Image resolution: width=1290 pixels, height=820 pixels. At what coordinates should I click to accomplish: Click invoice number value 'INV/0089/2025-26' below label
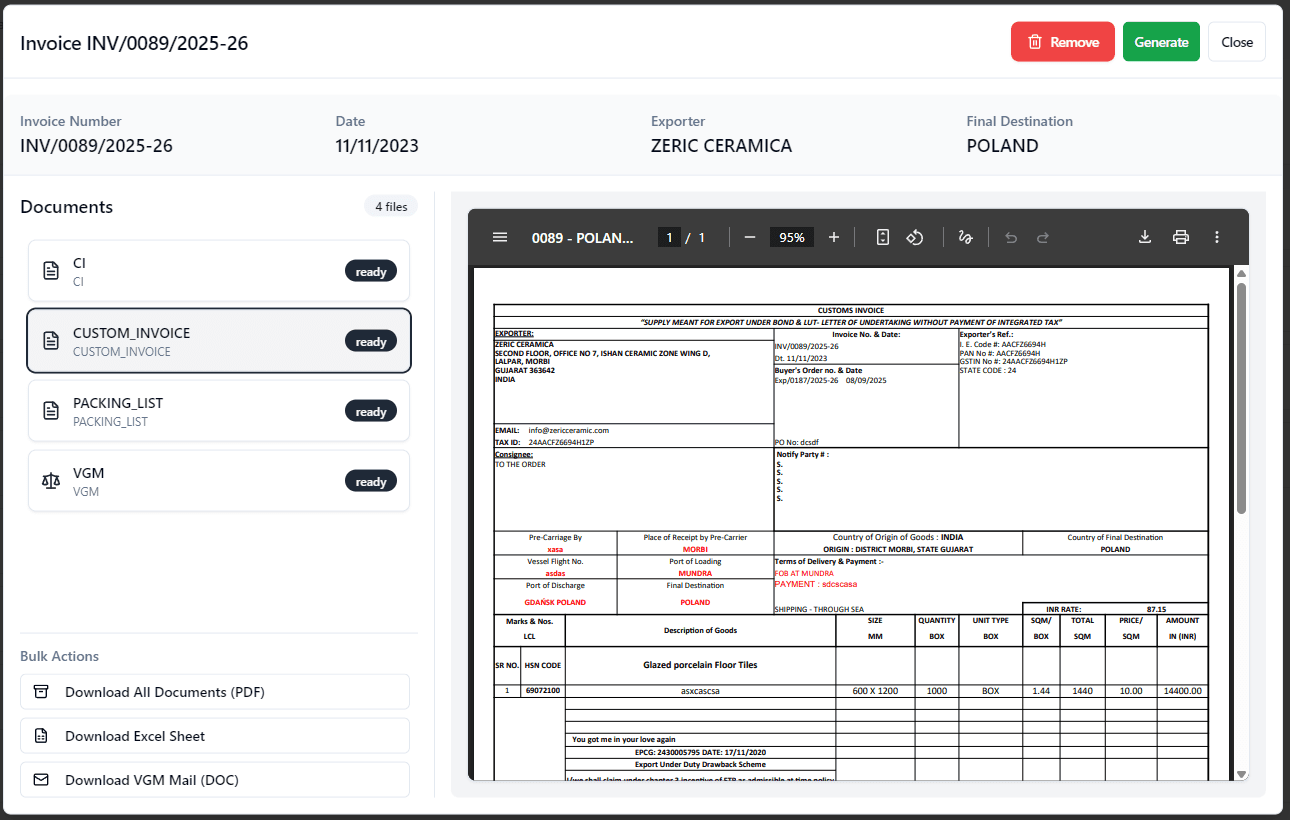pos(96,146)
